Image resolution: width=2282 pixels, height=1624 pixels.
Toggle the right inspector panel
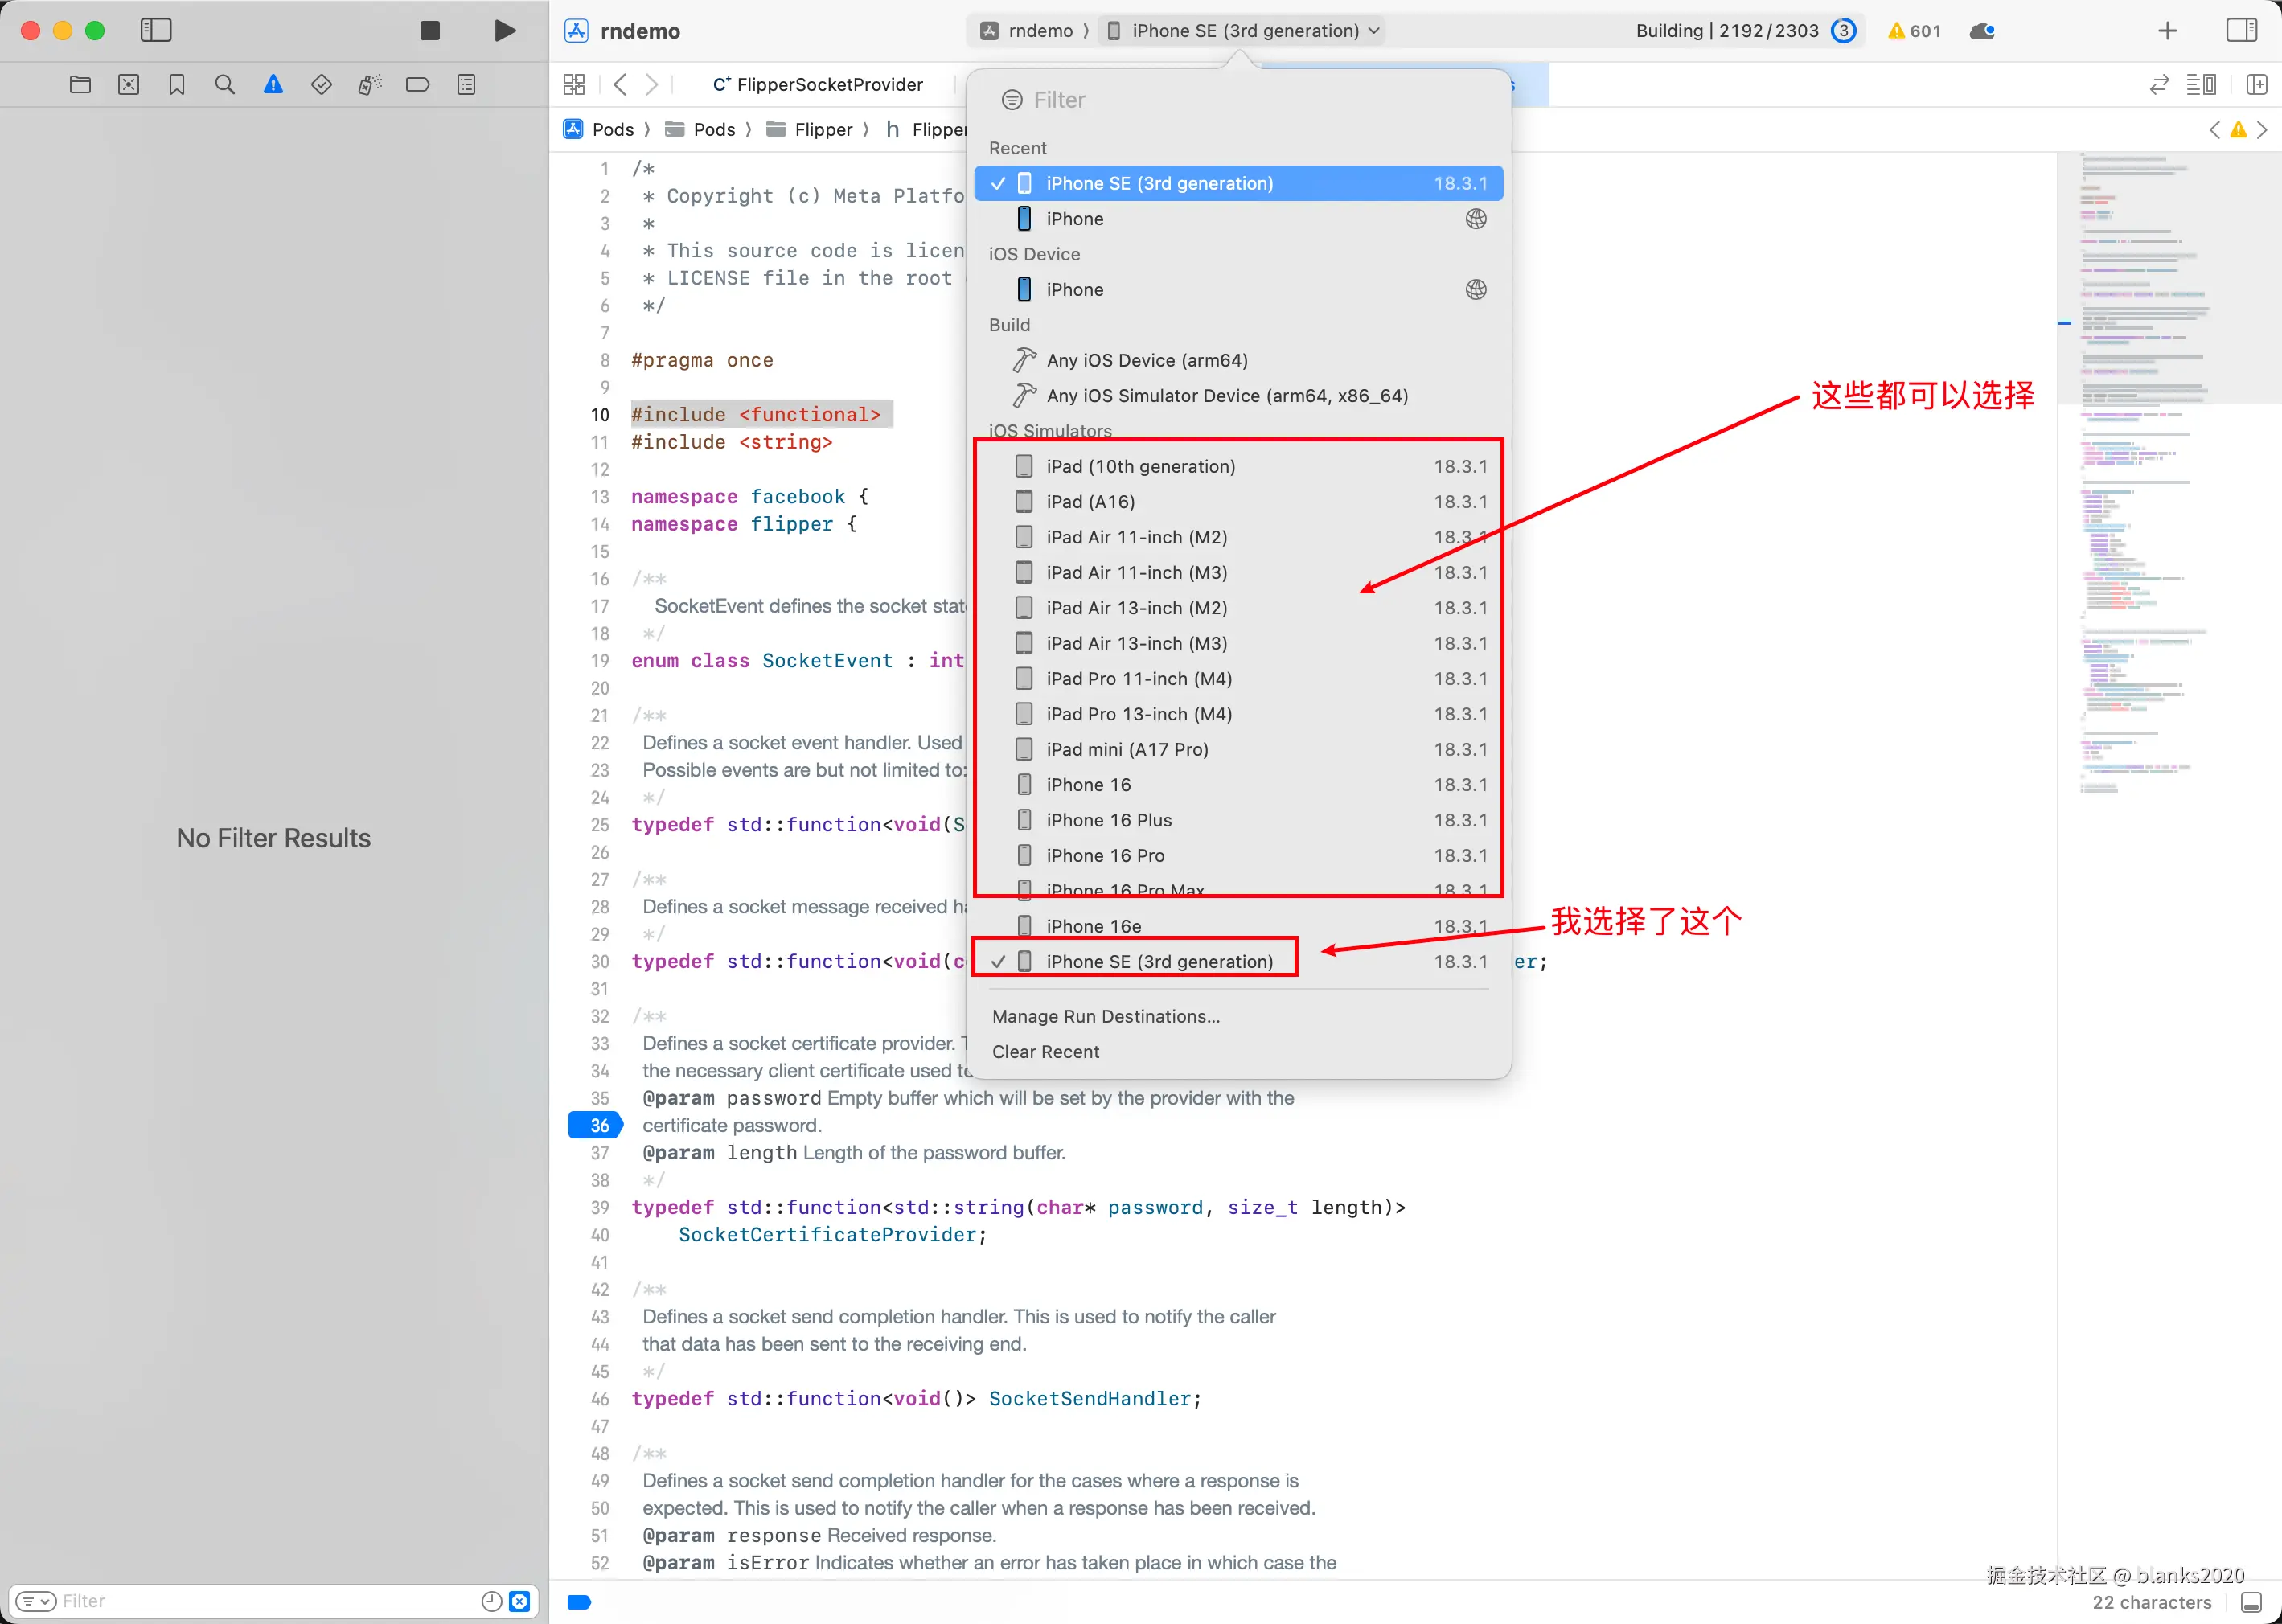click(x=2241, y=31)
